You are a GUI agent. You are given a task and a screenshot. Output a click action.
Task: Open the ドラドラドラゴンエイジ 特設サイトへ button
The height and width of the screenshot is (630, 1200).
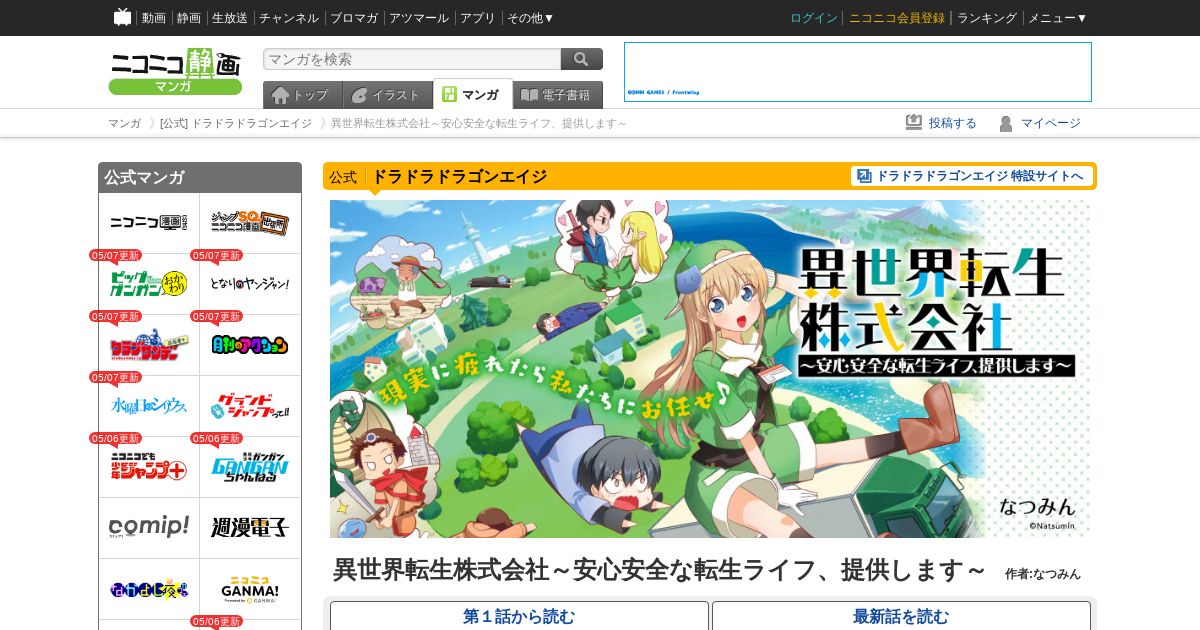point(972,176)
